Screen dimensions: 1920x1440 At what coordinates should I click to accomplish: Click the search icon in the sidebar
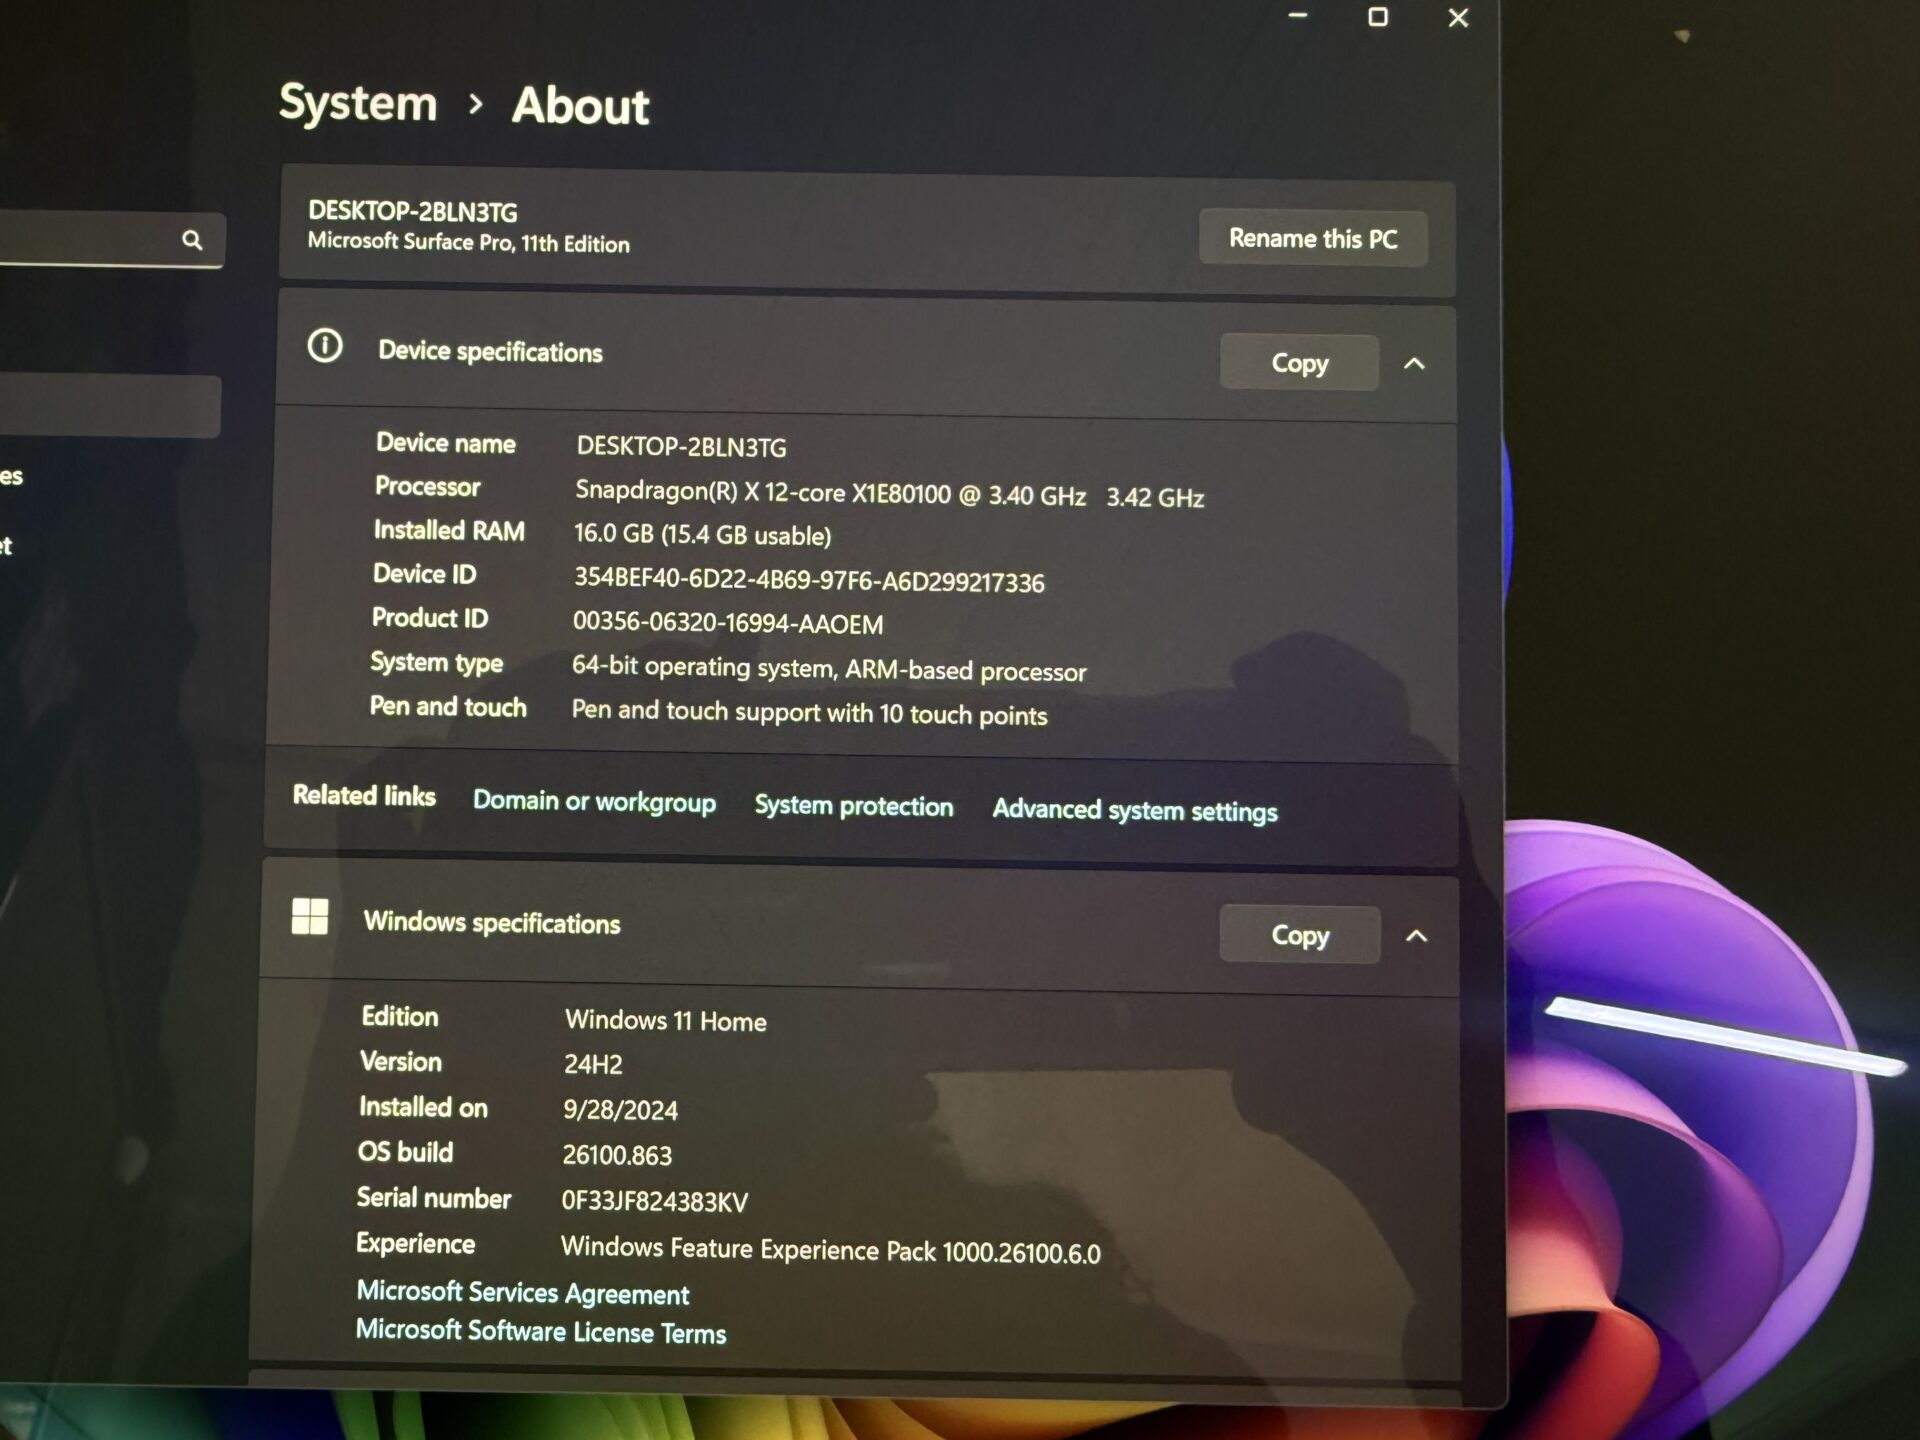pyautogui.click(x=193, y=240)
